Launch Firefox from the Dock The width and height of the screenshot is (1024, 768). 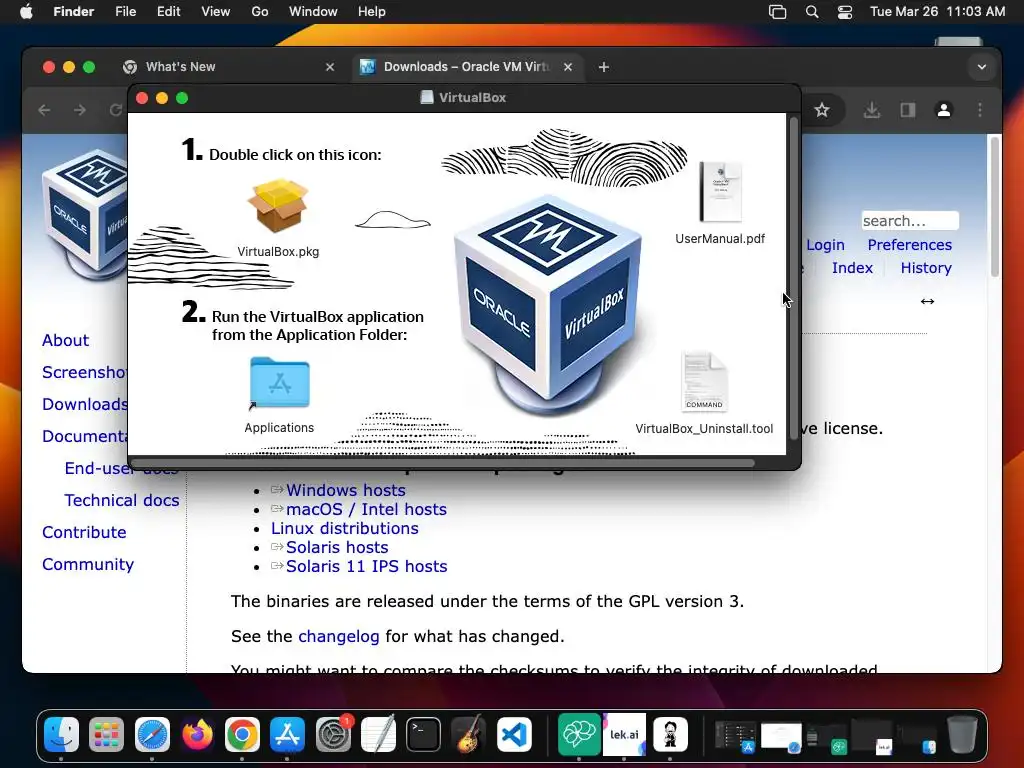(197, 735)
